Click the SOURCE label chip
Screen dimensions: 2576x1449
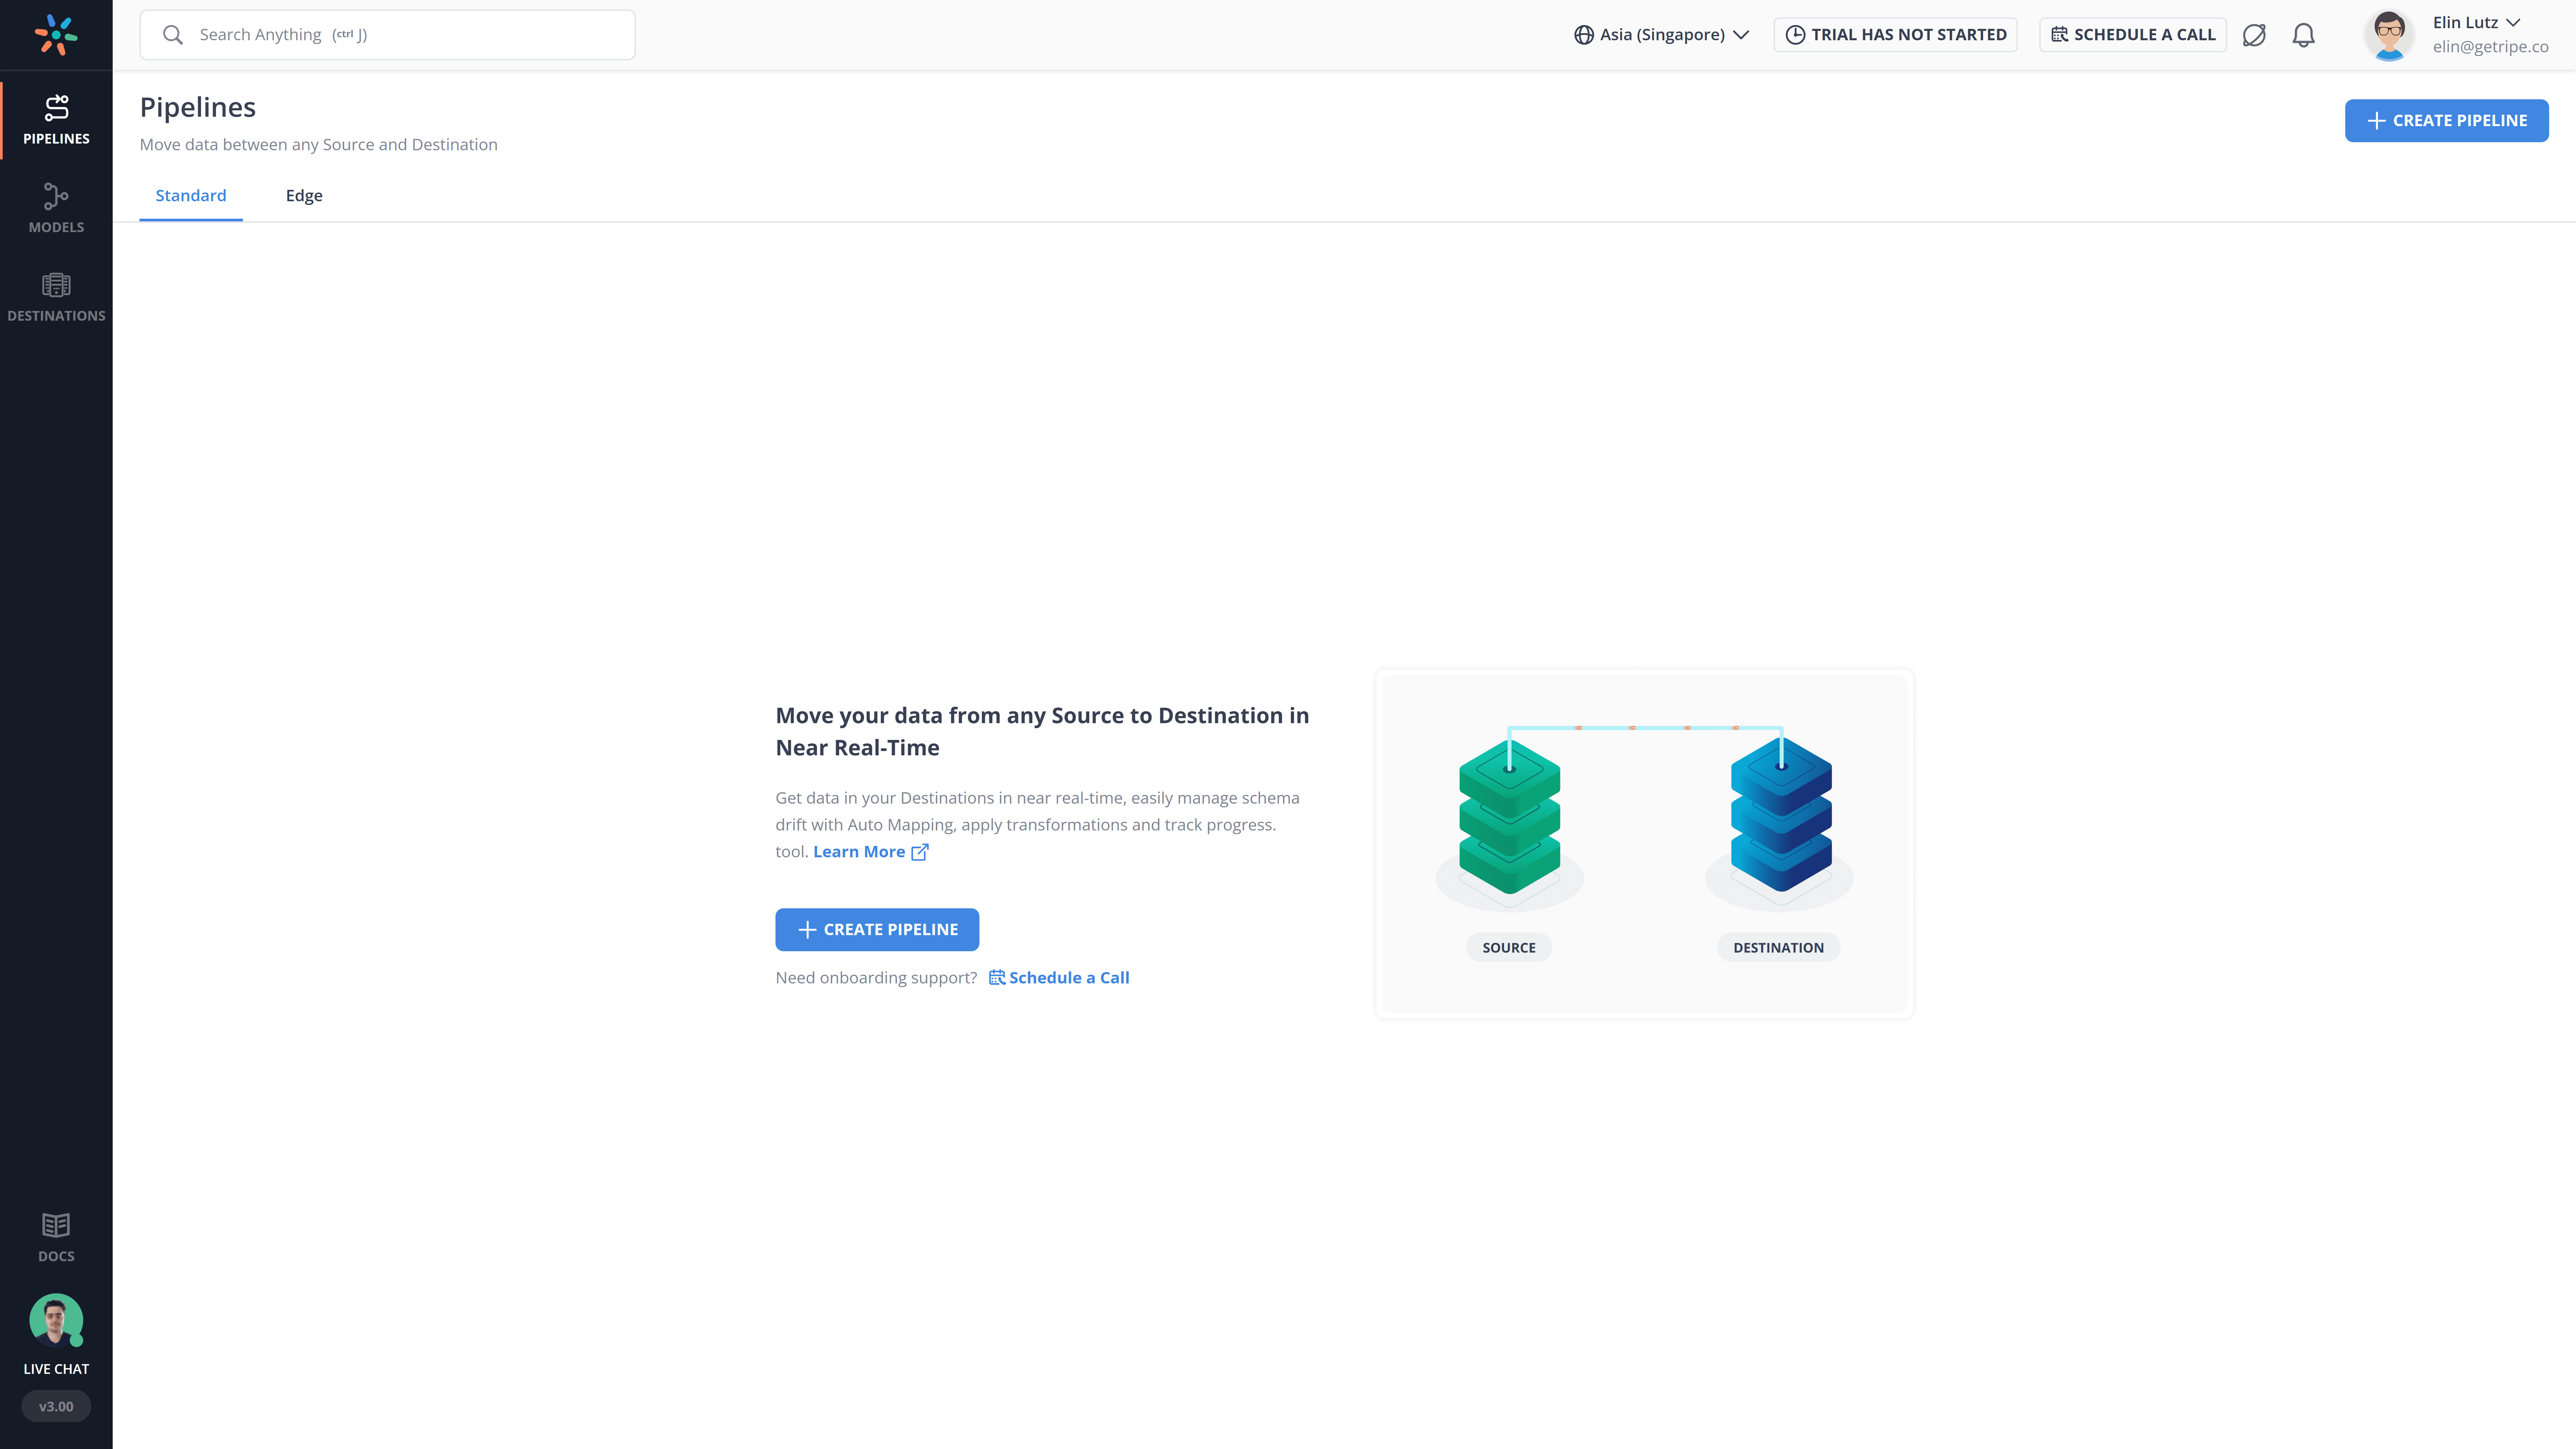[x=1509, y=948]
